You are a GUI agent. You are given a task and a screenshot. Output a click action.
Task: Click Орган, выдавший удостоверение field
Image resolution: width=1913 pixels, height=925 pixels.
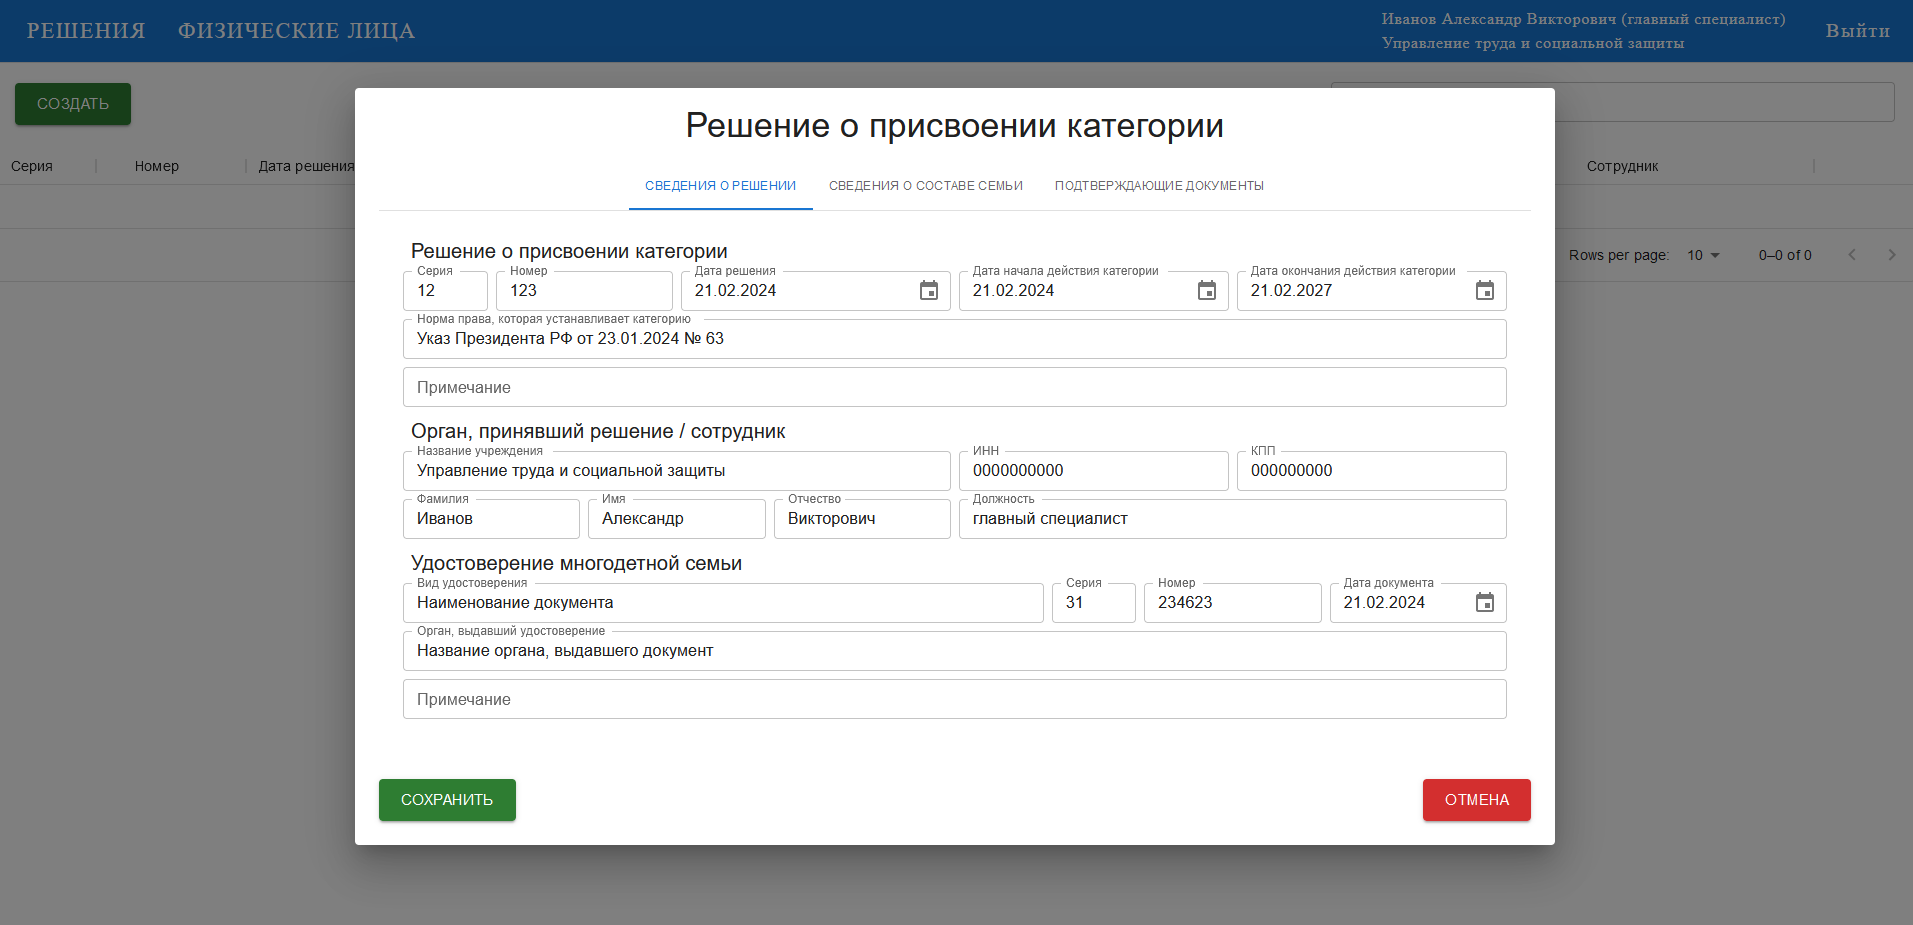[x=954, y=651]
